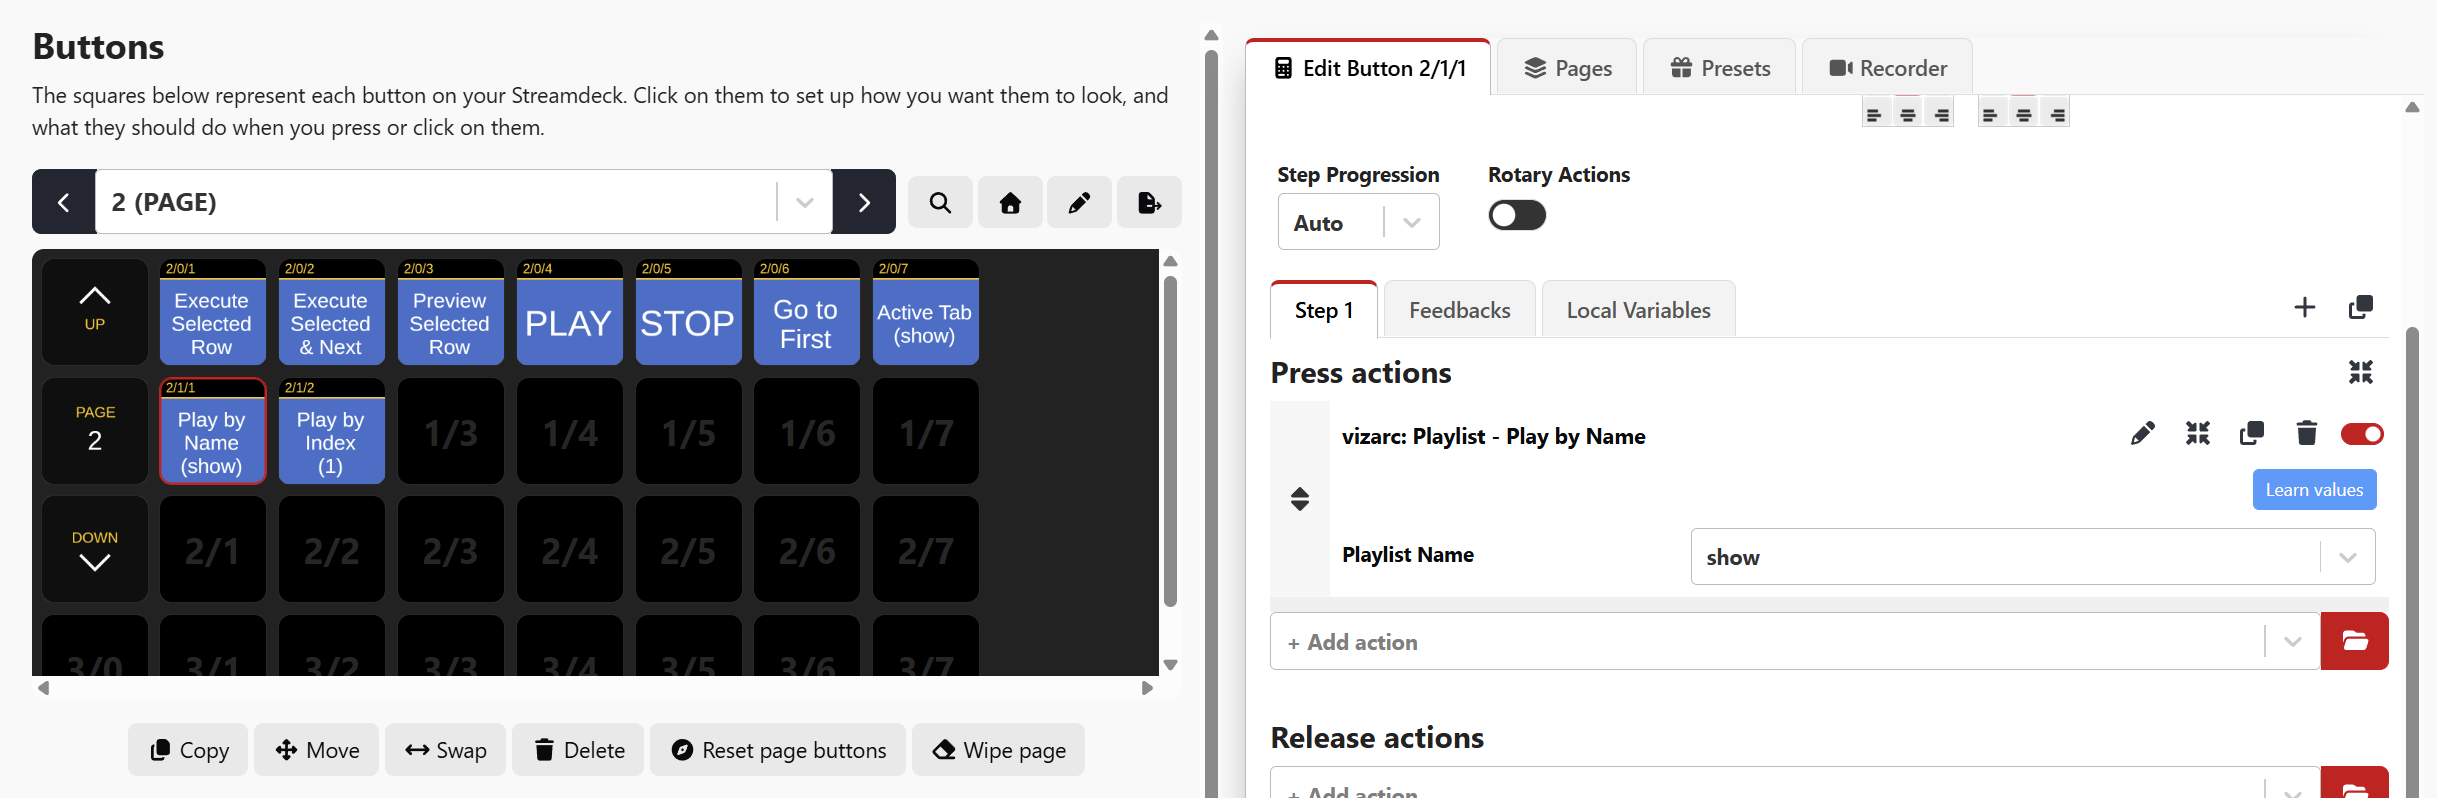This screenshot has height=798, width=2437.
Task: Click pencil icon to edit page name
Action: point(1079,203)
